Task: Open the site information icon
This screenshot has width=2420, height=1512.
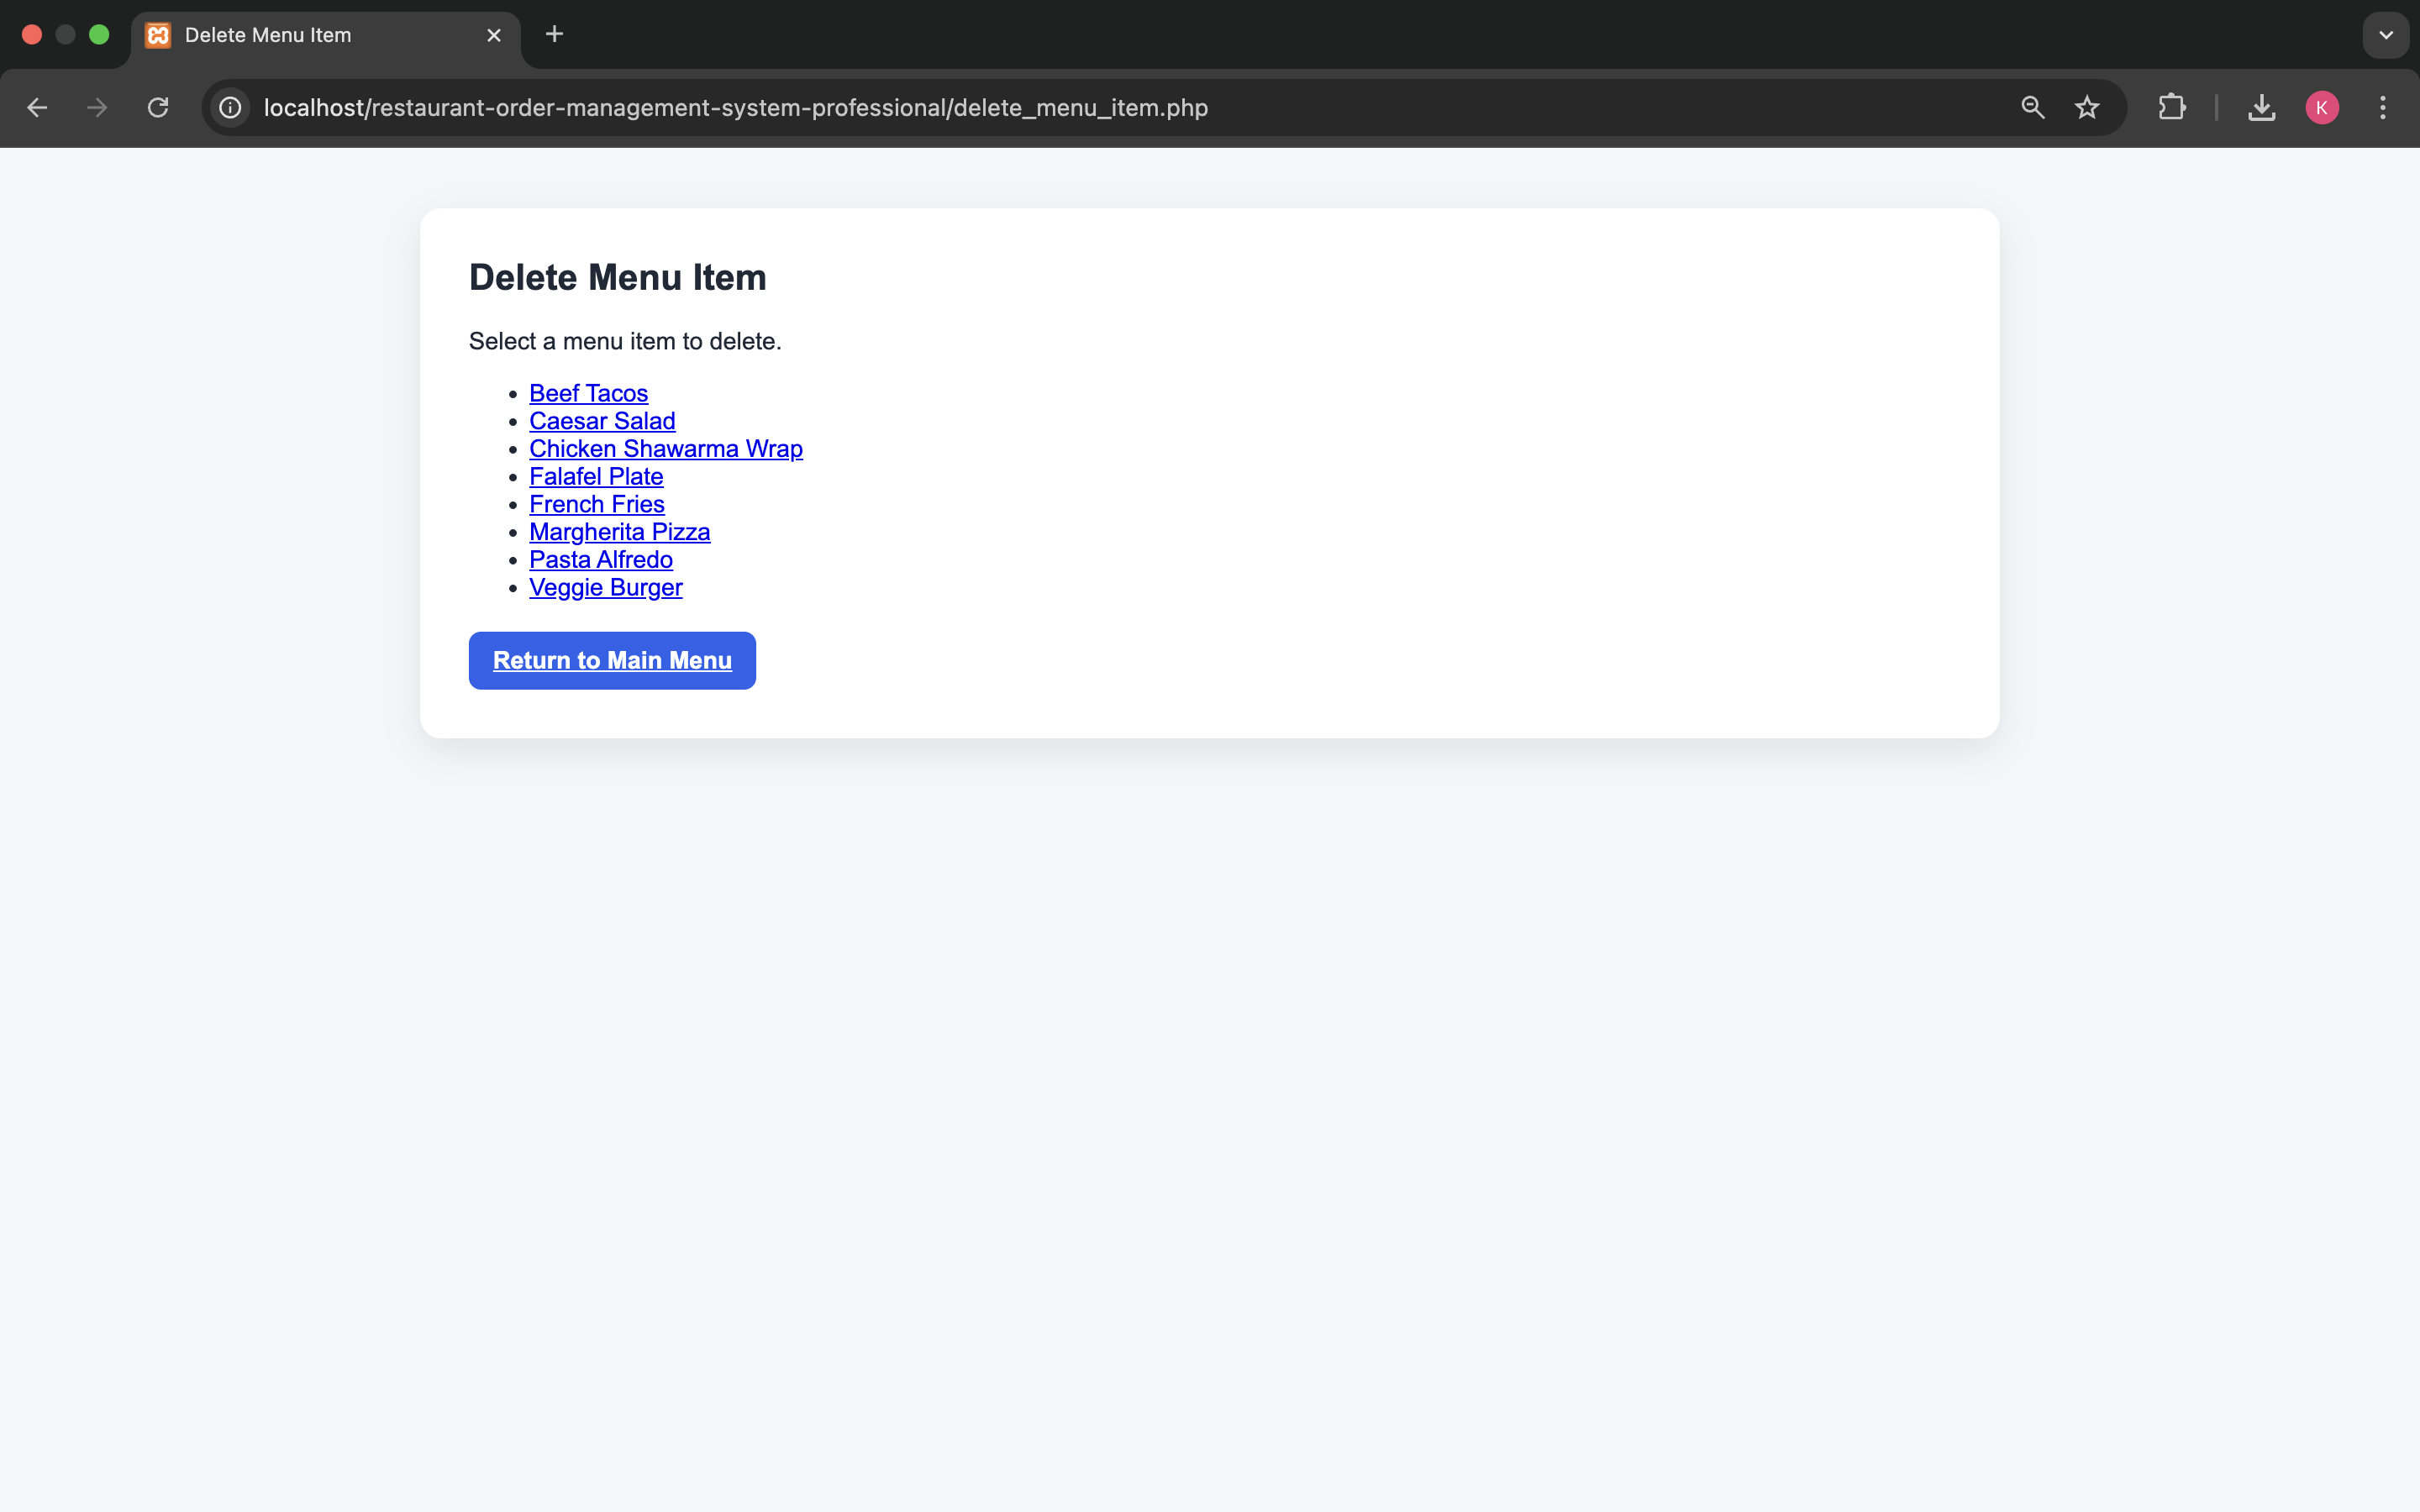Action: 230,107
